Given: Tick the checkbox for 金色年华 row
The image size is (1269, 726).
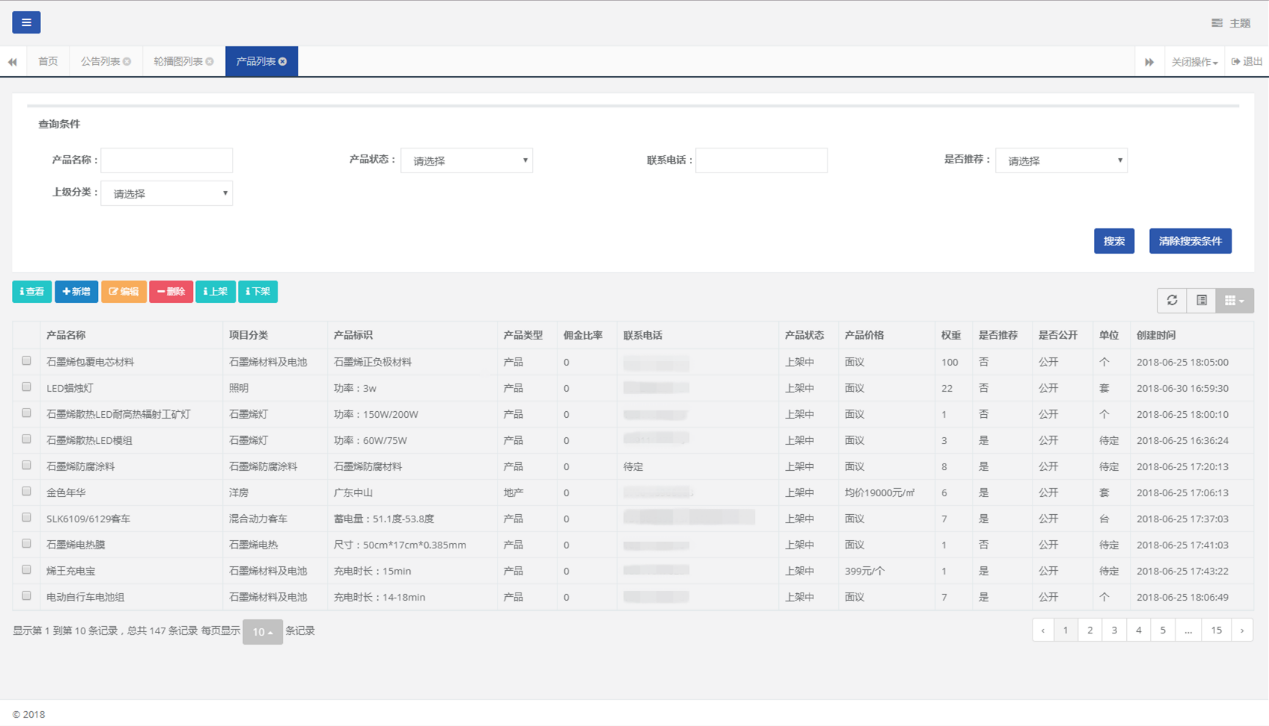Looking at the screenshot, I should 27,492.
